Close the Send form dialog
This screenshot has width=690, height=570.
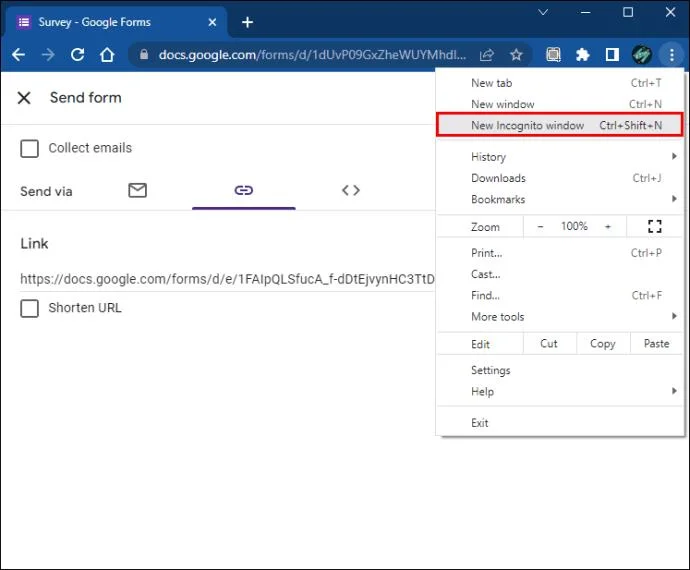pyautogui.click(x=24, y=98)
